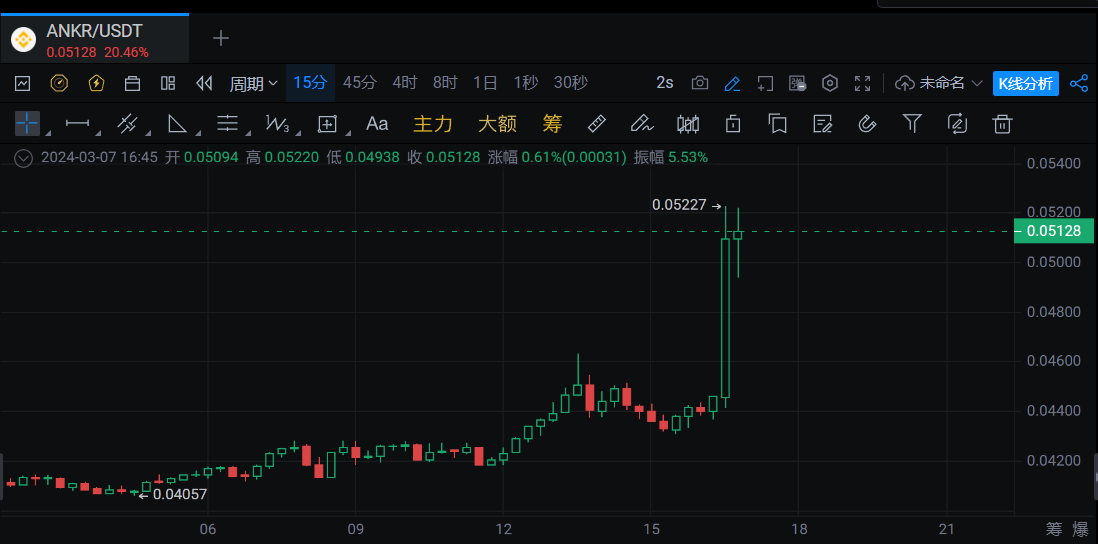Add a new chart tab with plus

click(x=221, y=38)
